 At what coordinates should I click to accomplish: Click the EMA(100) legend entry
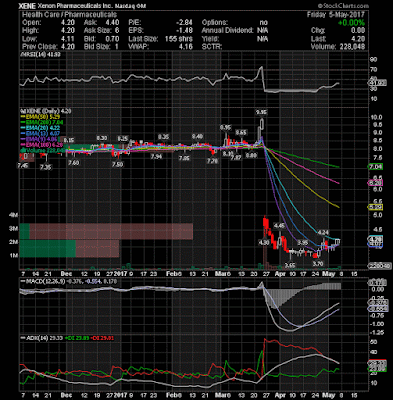click(x=41, y=144)
